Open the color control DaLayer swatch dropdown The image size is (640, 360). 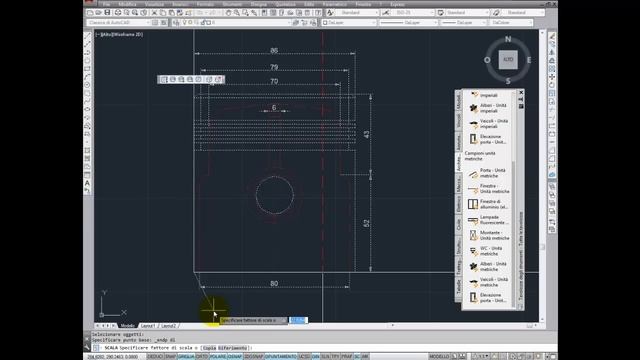coord(349,22)
